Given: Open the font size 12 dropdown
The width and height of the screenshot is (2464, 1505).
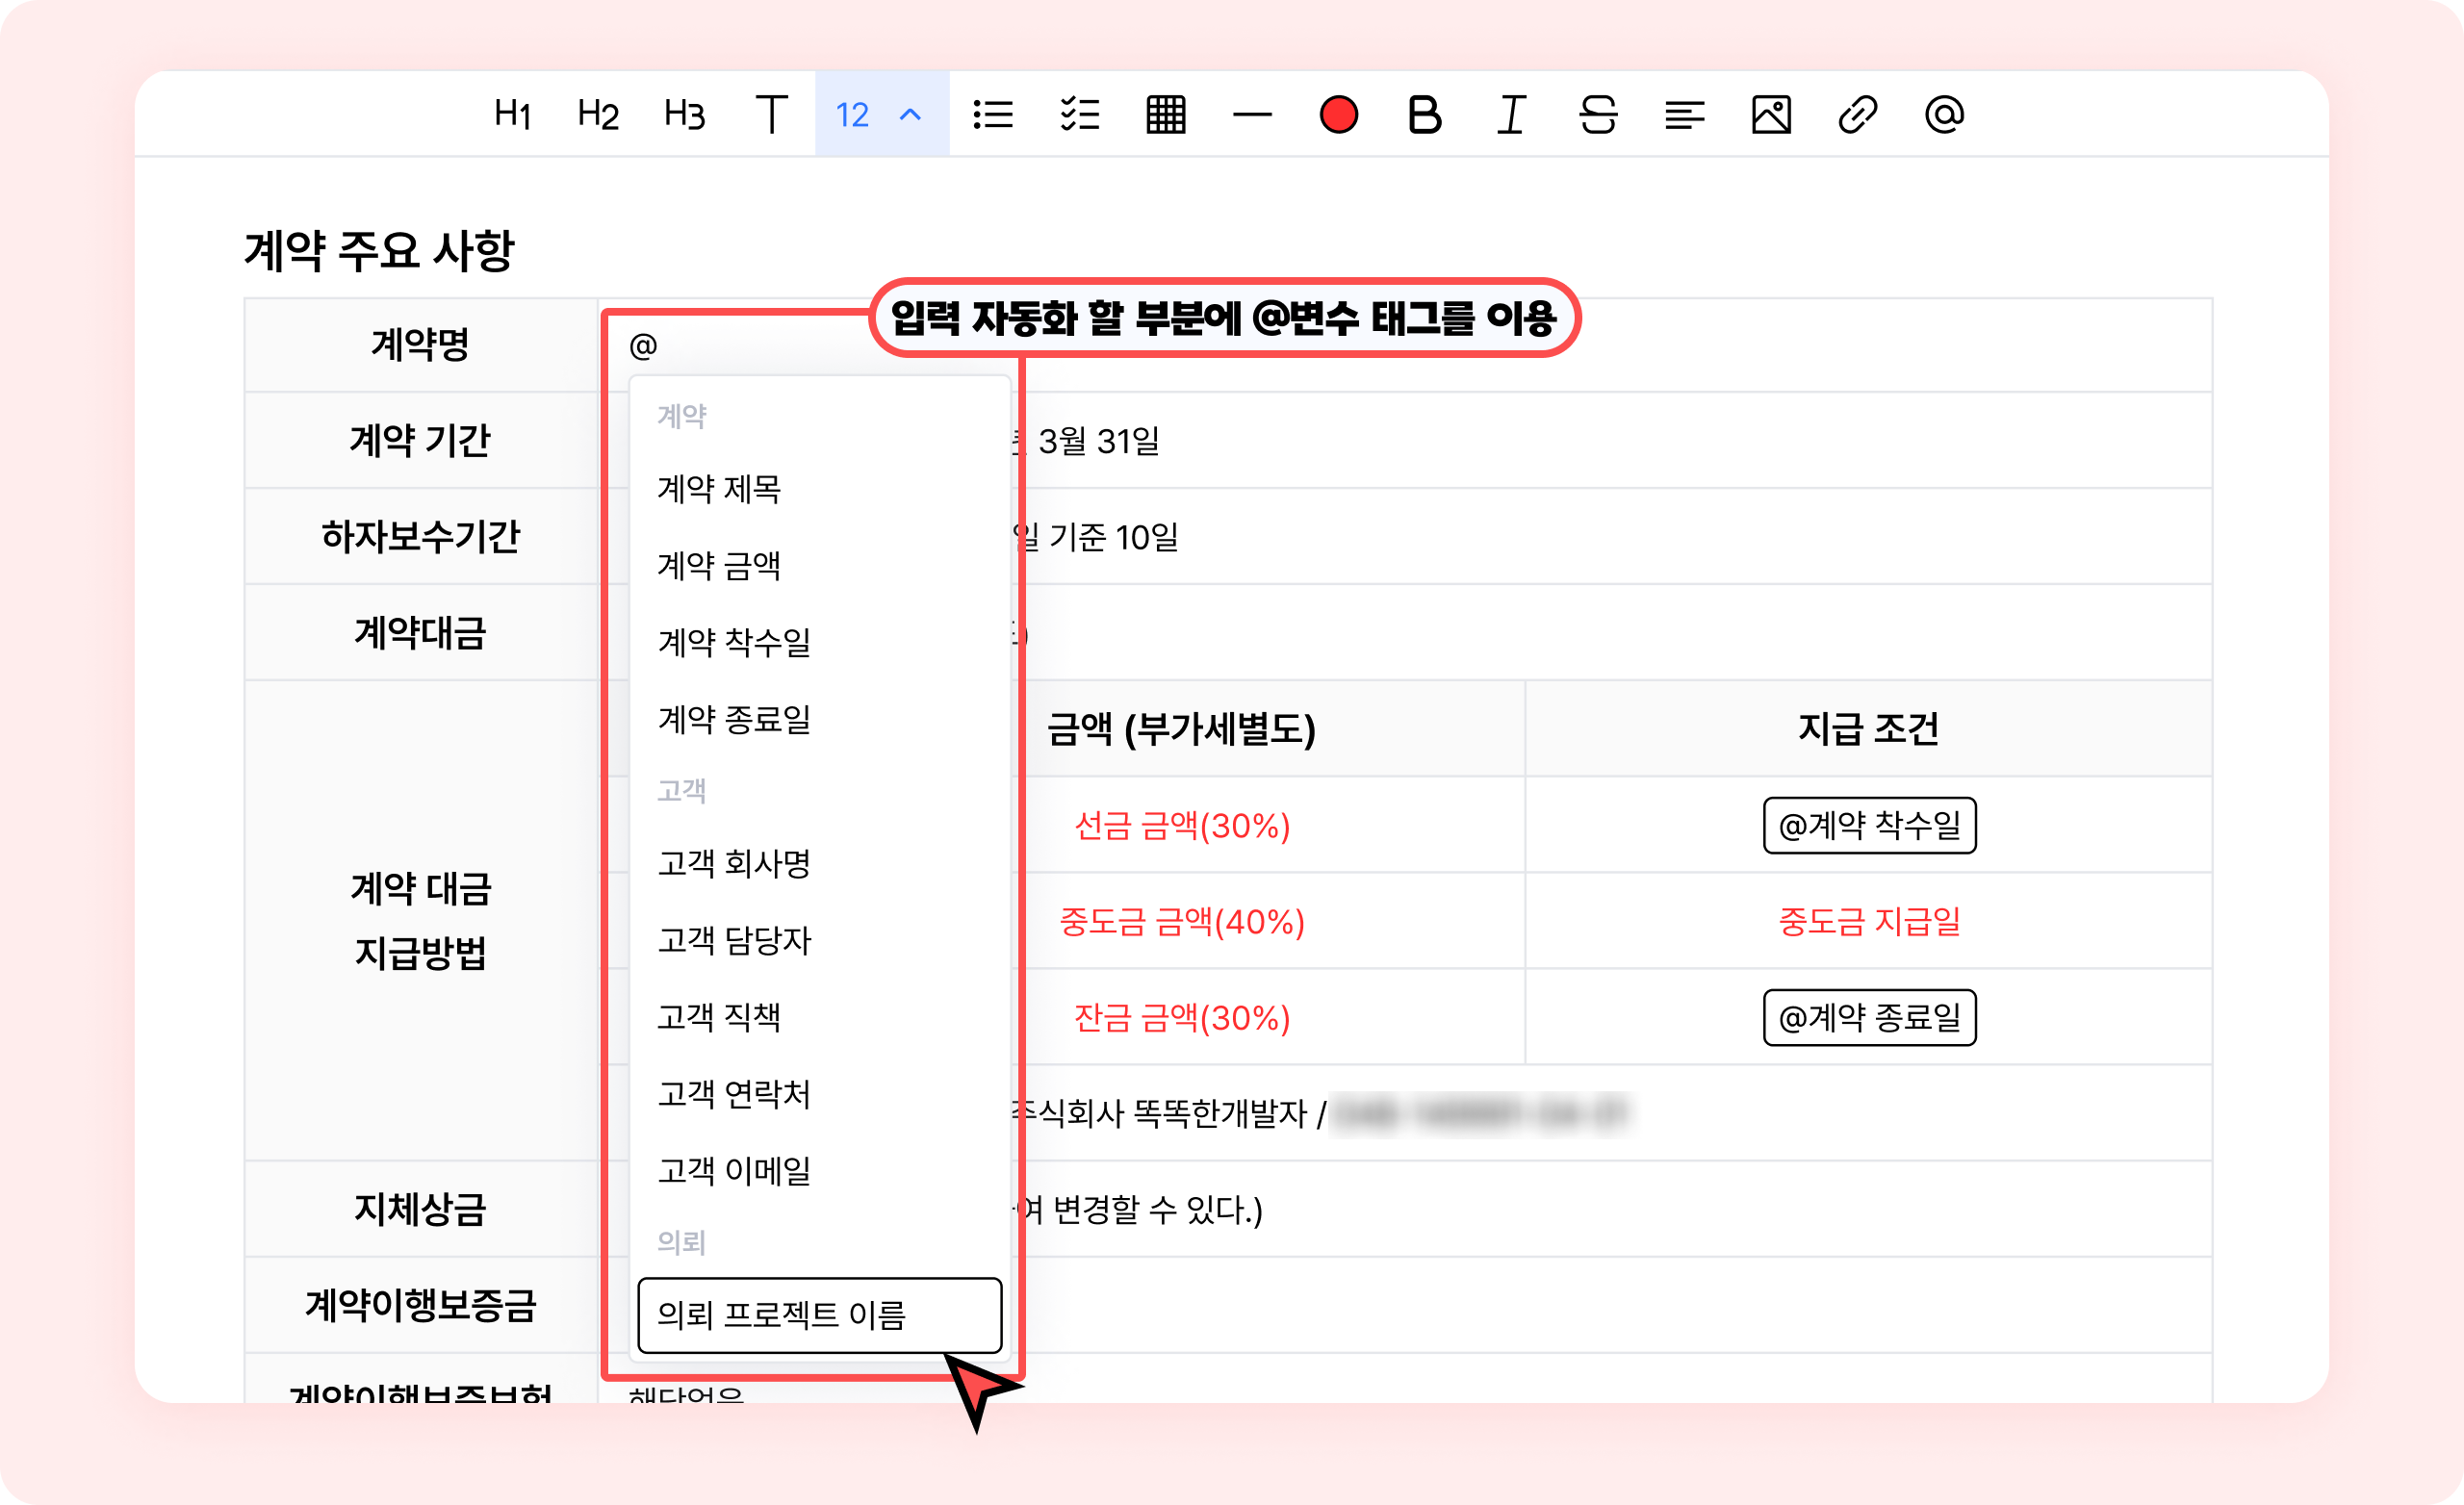Looking at the screenshot, I should [880, 114].
